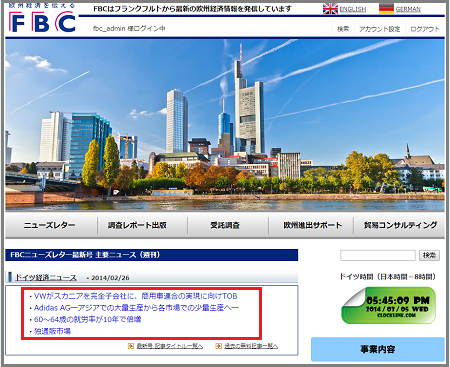
Task: Open the 60〜64歳の就労率 news article
Action: point(88,319)
